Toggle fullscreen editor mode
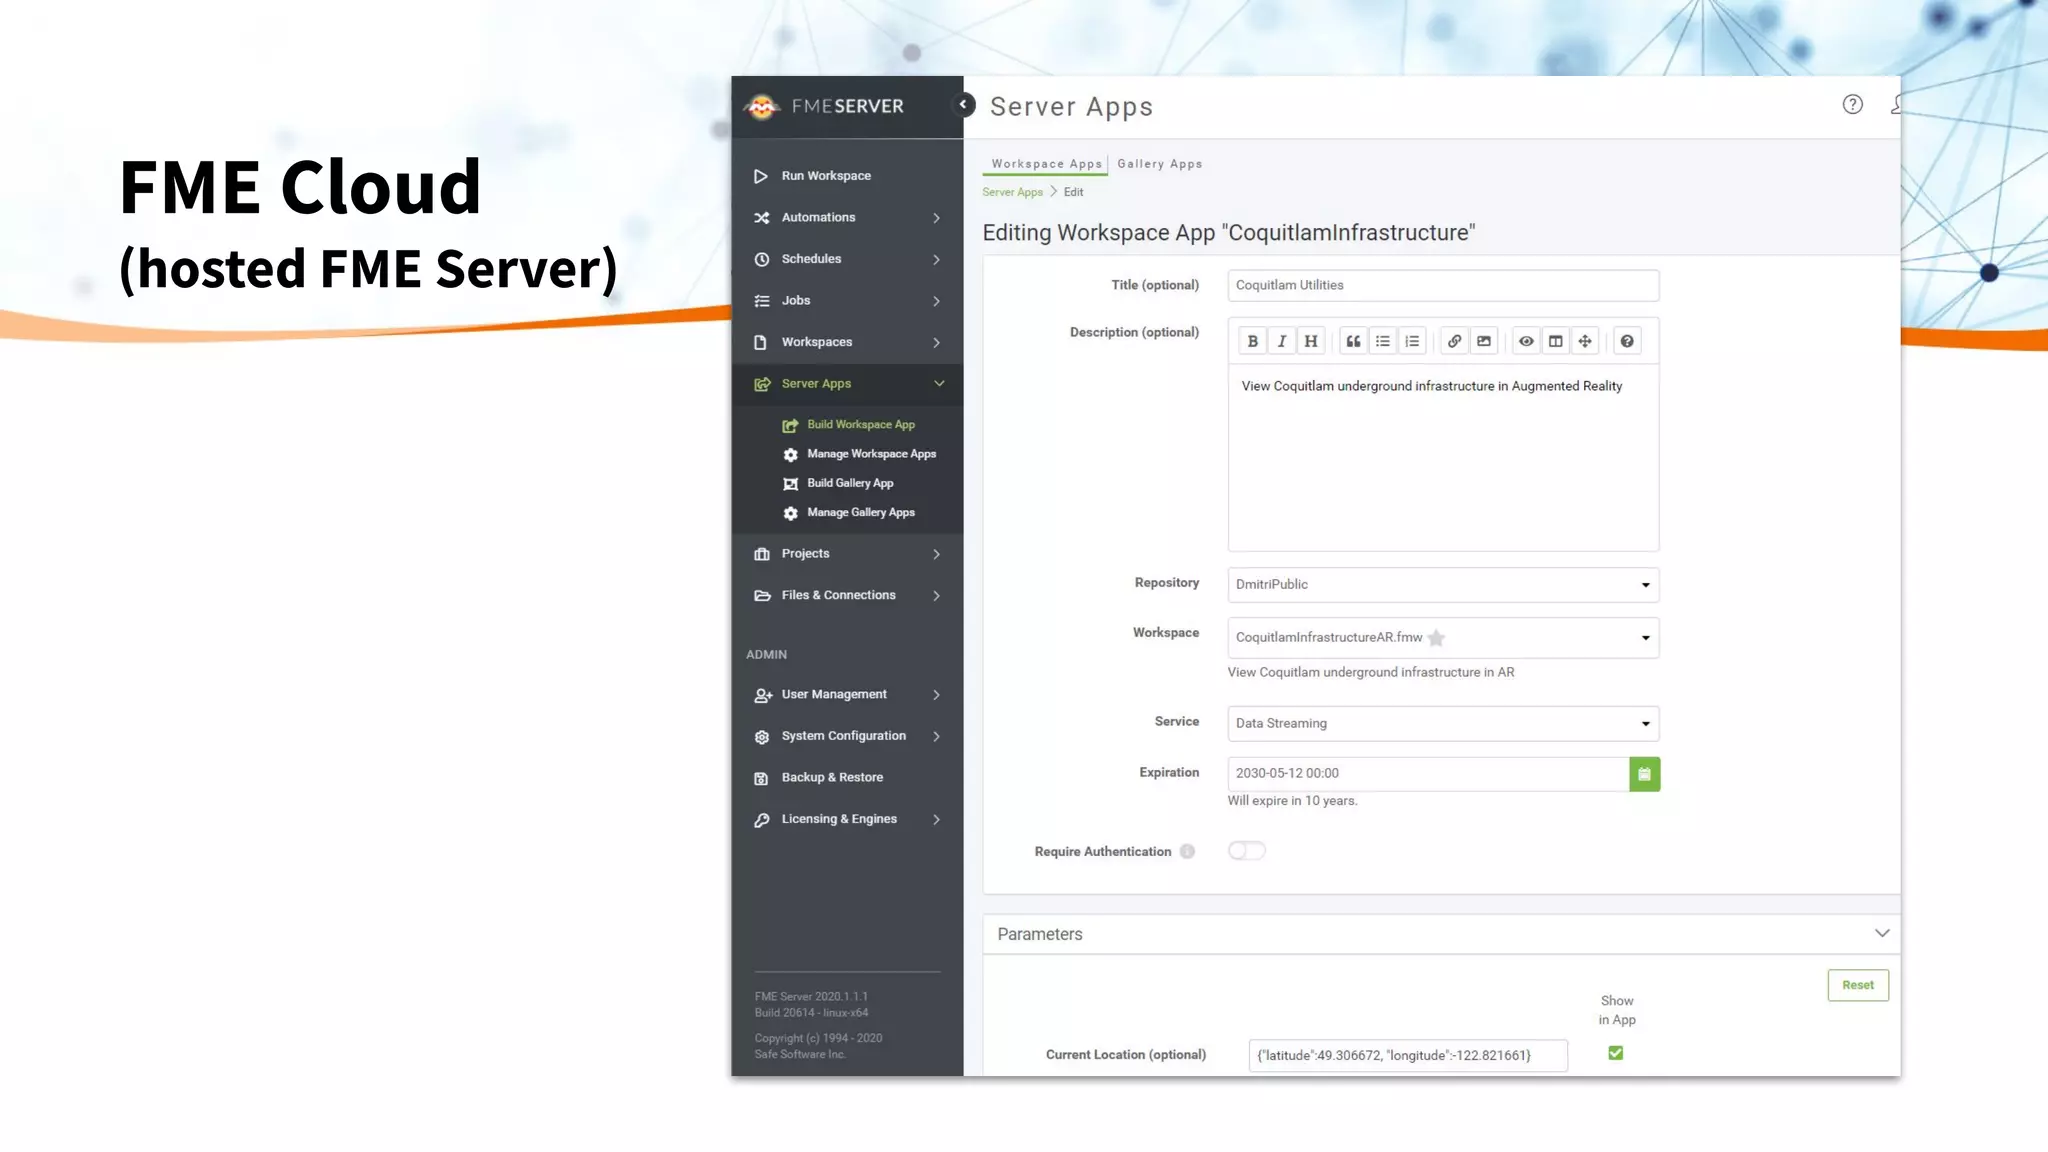This screenshot has height=1152, width=2048. [x=1585, y=341]
